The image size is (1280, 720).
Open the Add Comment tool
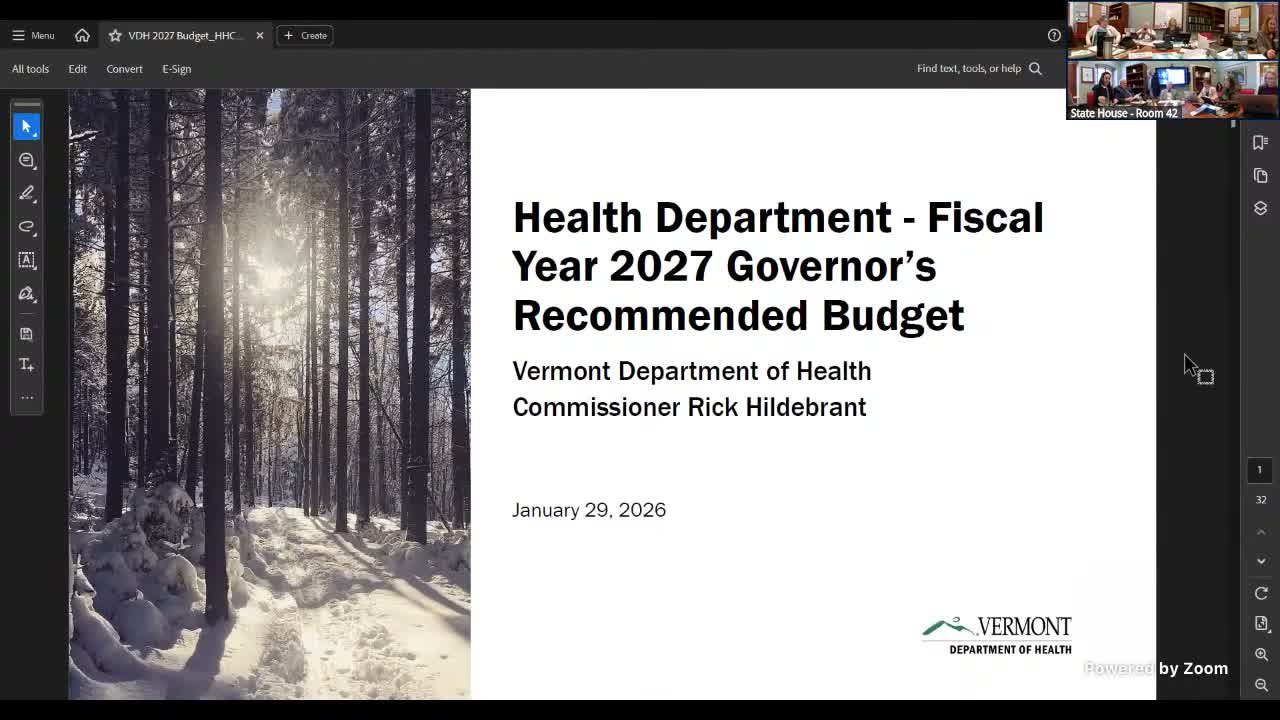click(x=26, y=160)
